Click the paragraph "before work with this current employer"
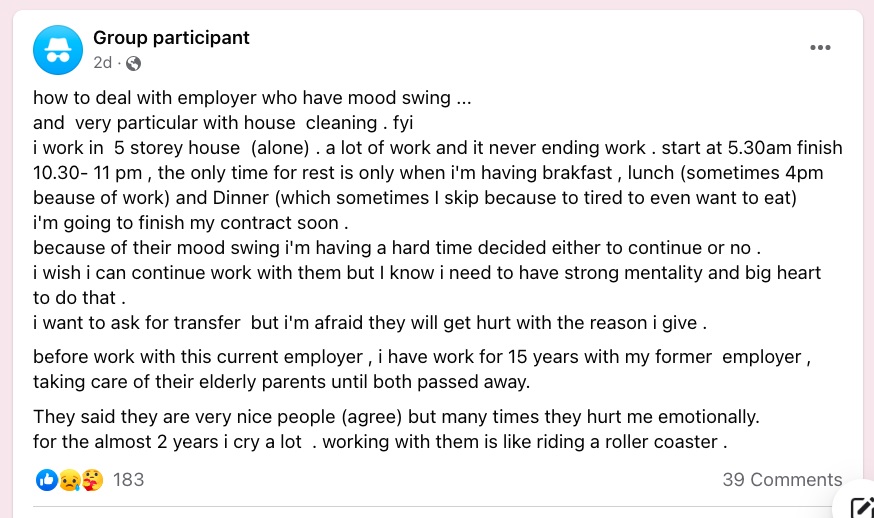The image size is (874, 518). click(422, 369)
